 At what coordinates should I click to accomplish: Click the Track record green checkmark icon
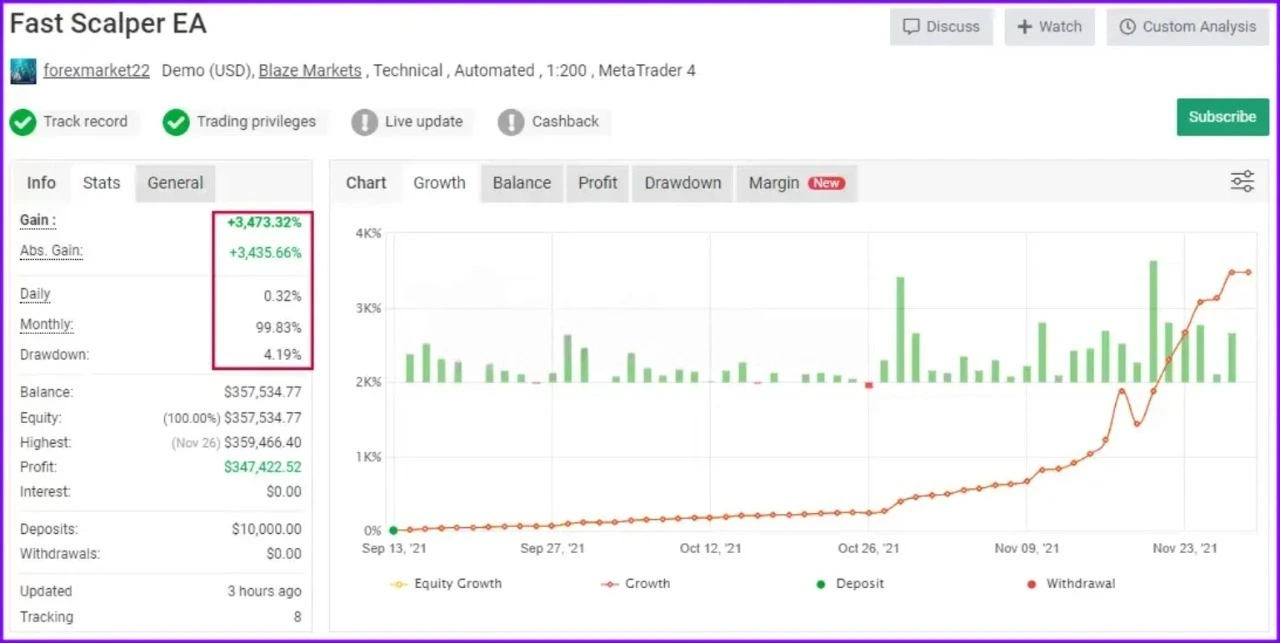tap(23, 122)
